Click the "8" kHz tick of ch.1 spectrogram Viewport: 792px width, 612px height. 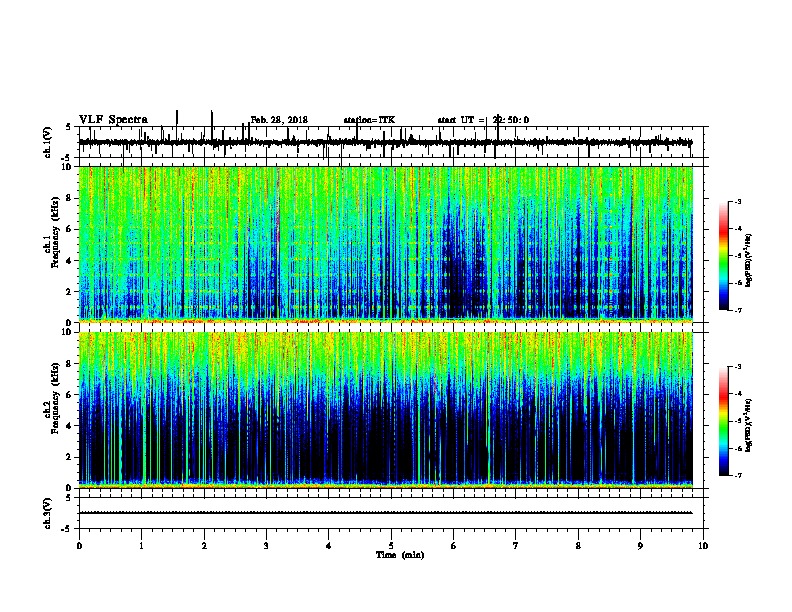click(70, 198)
